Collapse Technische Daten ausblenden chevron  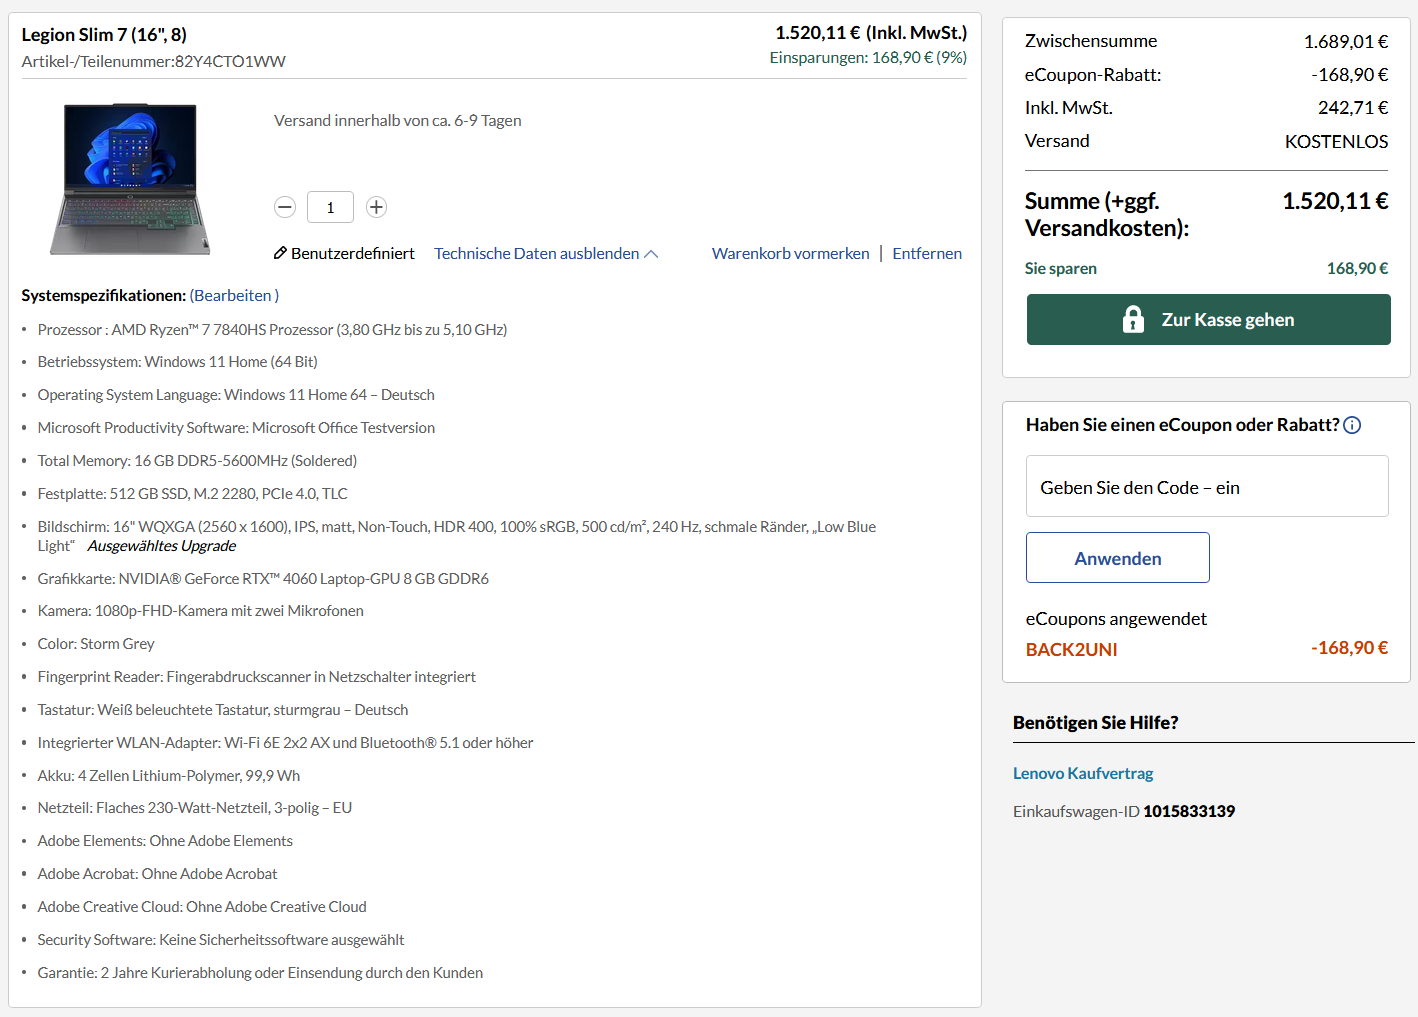pyautogui.click(x=651, y=254)
